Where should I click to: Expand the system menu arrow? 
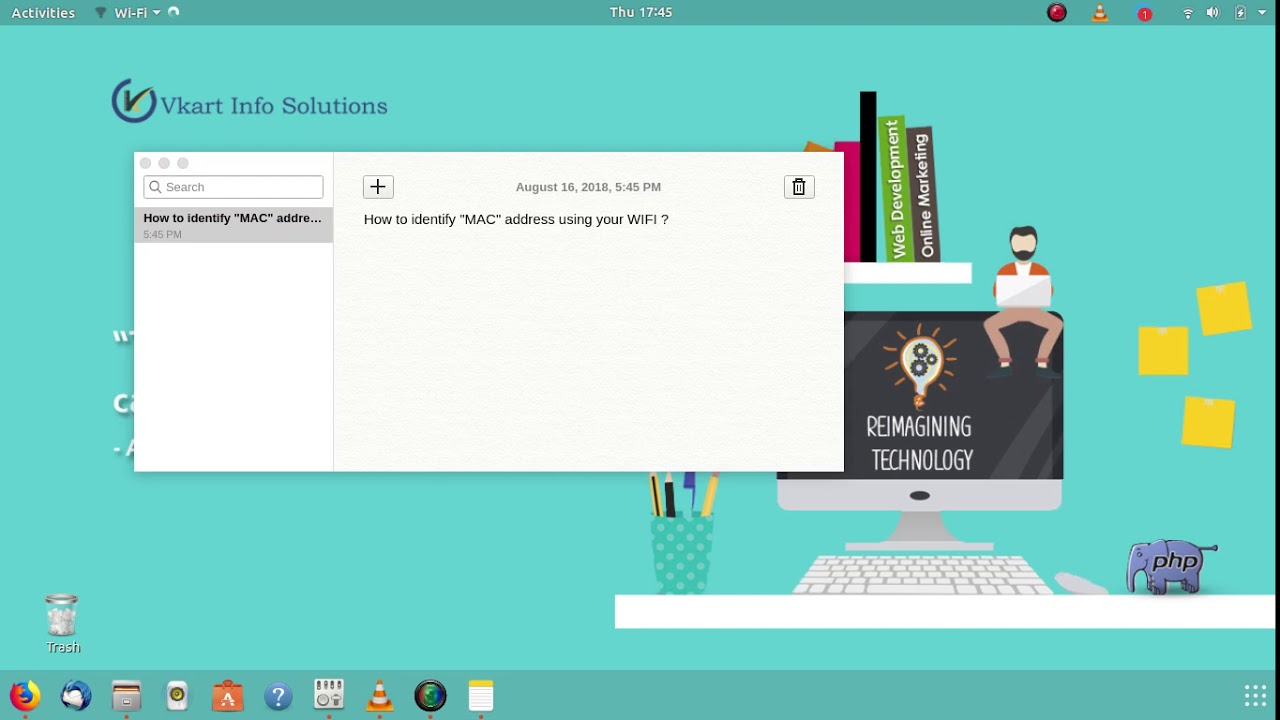click(1262, 12)
